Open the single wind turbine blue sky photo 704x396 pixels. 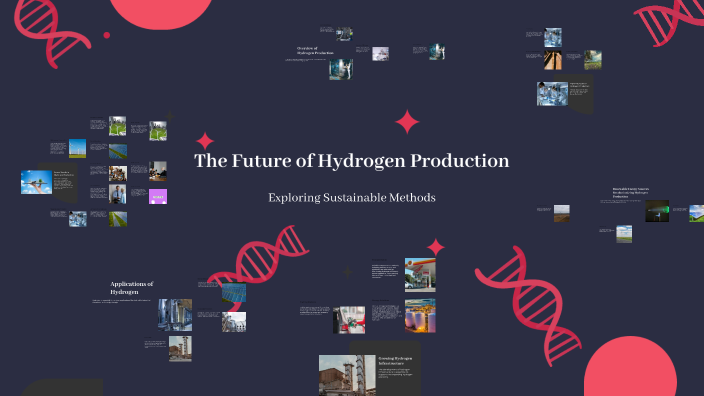click(x=77, y=149)
